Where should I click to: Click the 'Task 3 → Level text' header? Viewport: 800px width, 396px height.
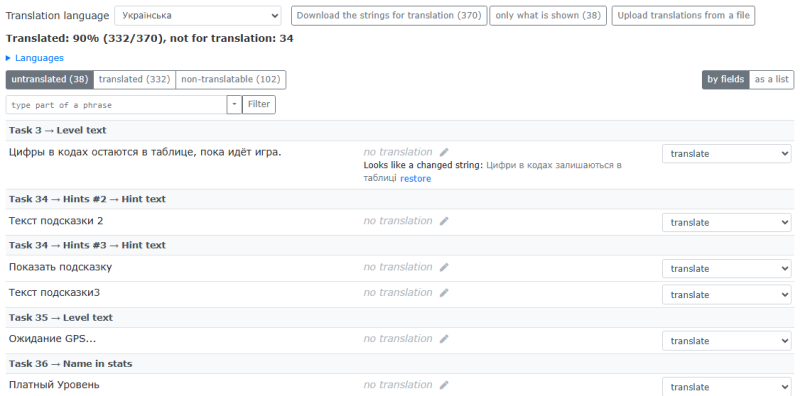click(x=58, y=131)
